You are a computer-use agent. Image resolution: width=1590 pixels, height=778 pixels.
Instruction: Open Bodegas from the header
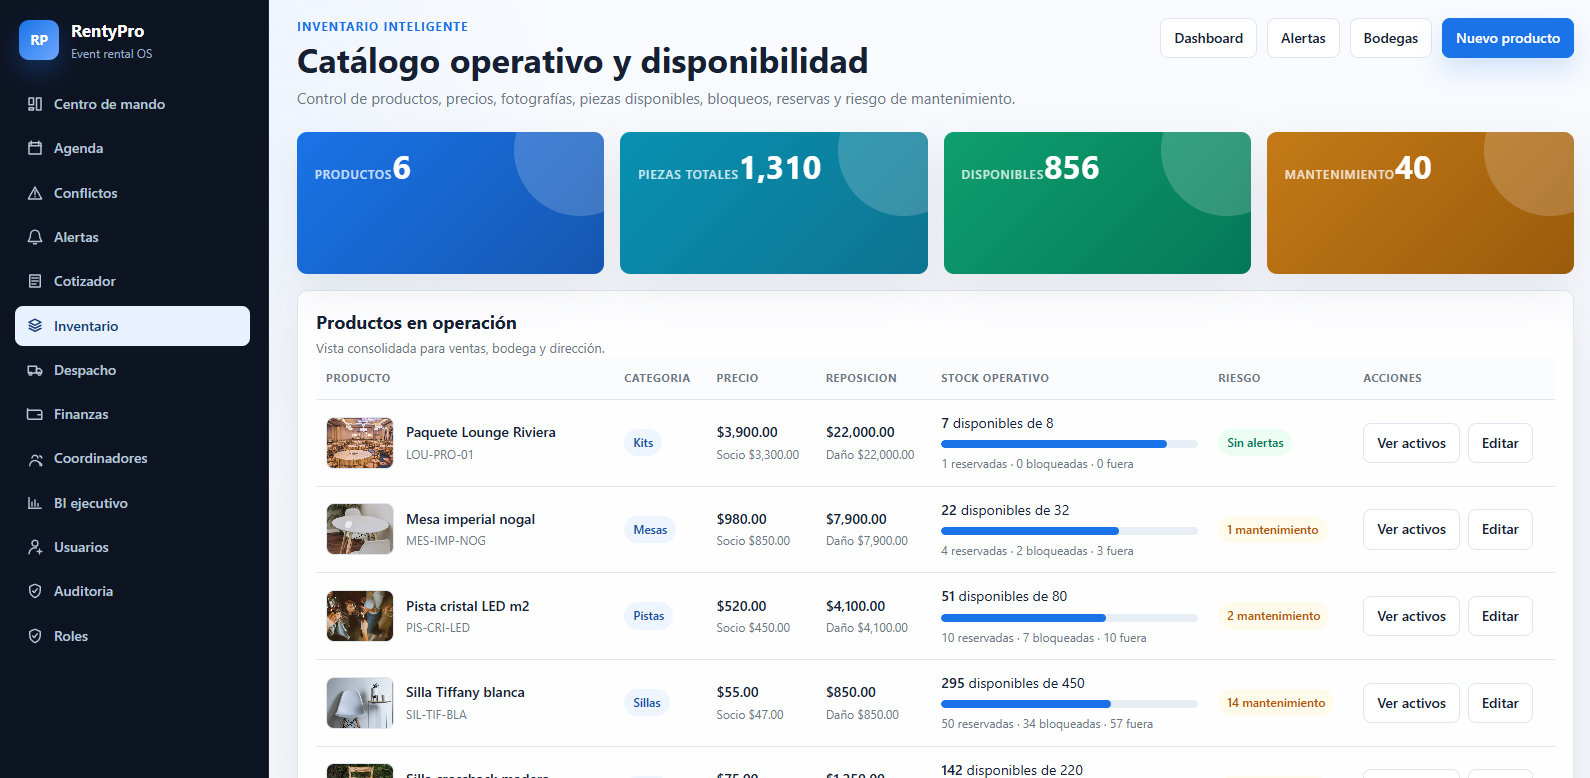(1391, 38)
